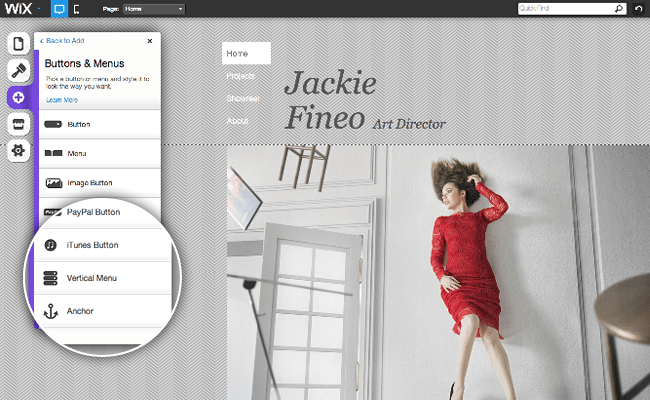Click the Vertical Menu stacked bars icon

tap(51, 278)
